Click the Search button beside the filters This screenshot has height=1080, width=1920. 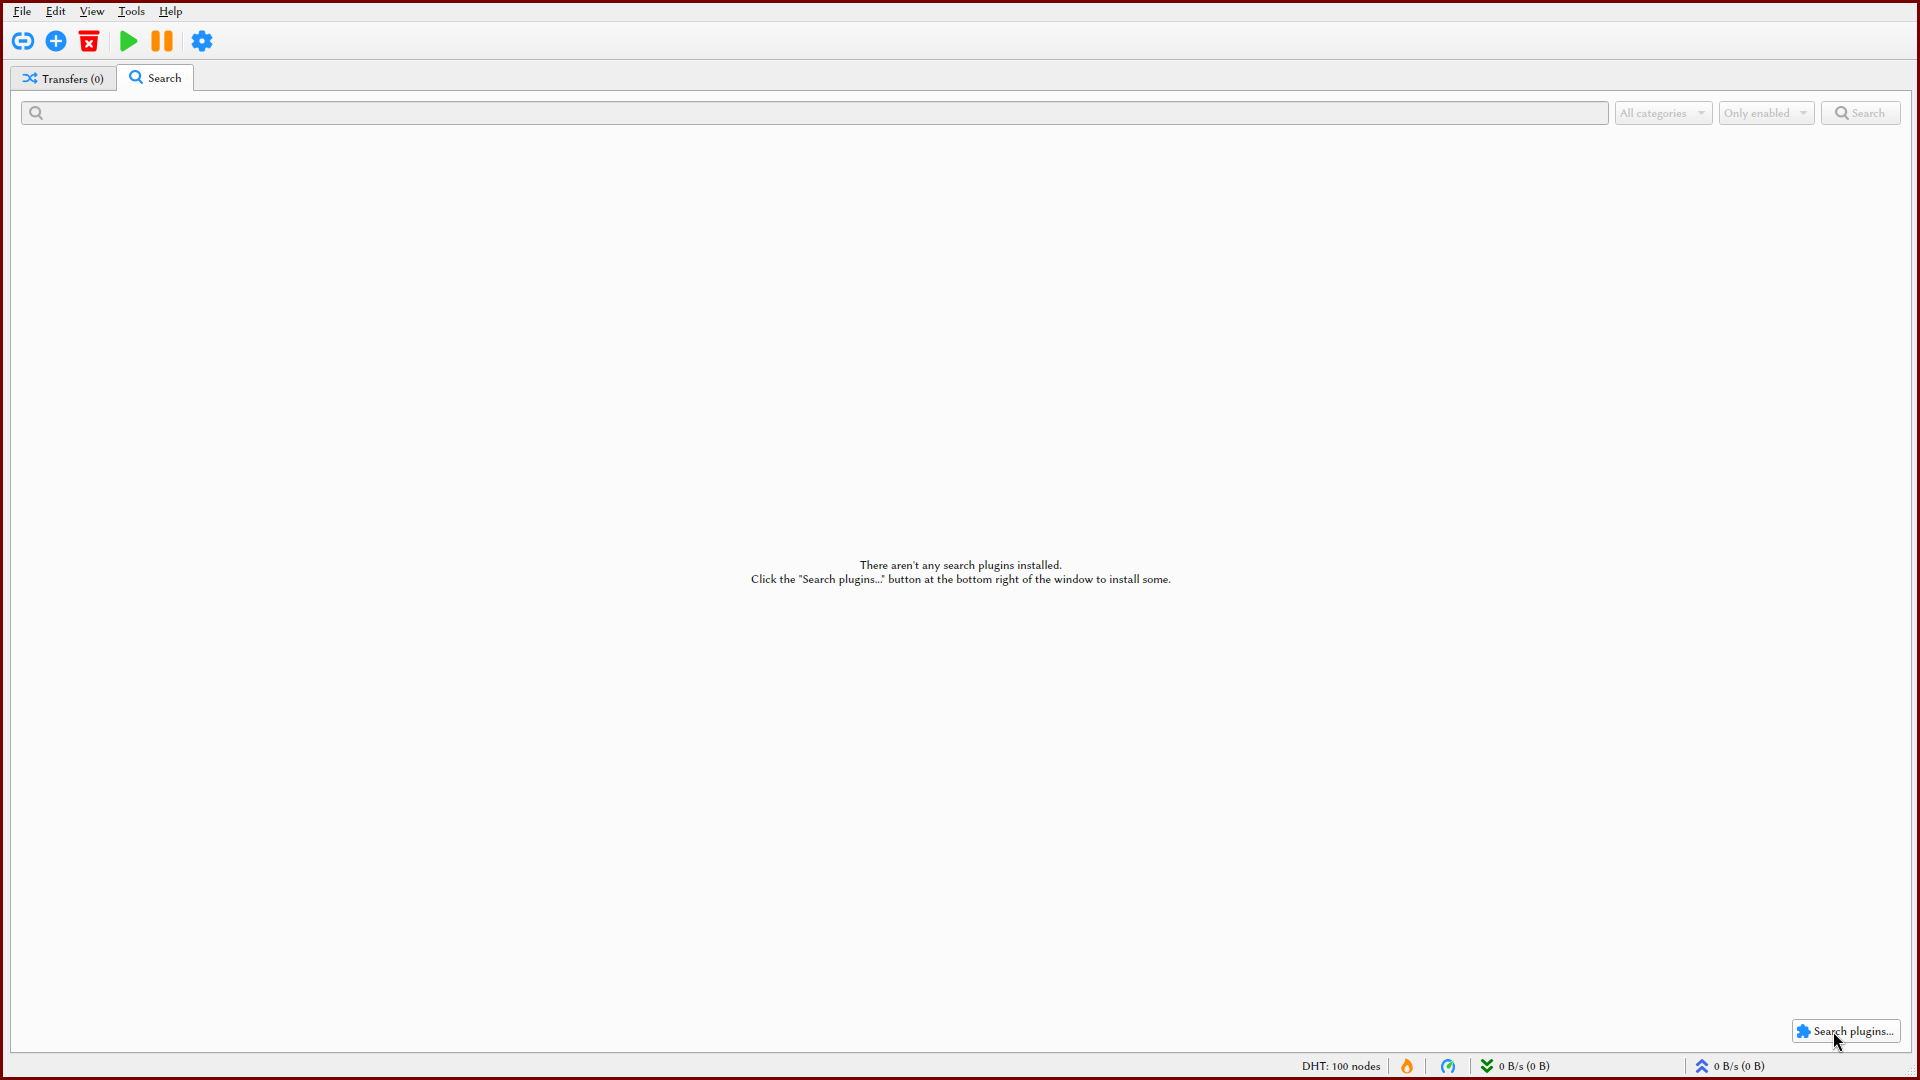click(x=1860, y=113)
